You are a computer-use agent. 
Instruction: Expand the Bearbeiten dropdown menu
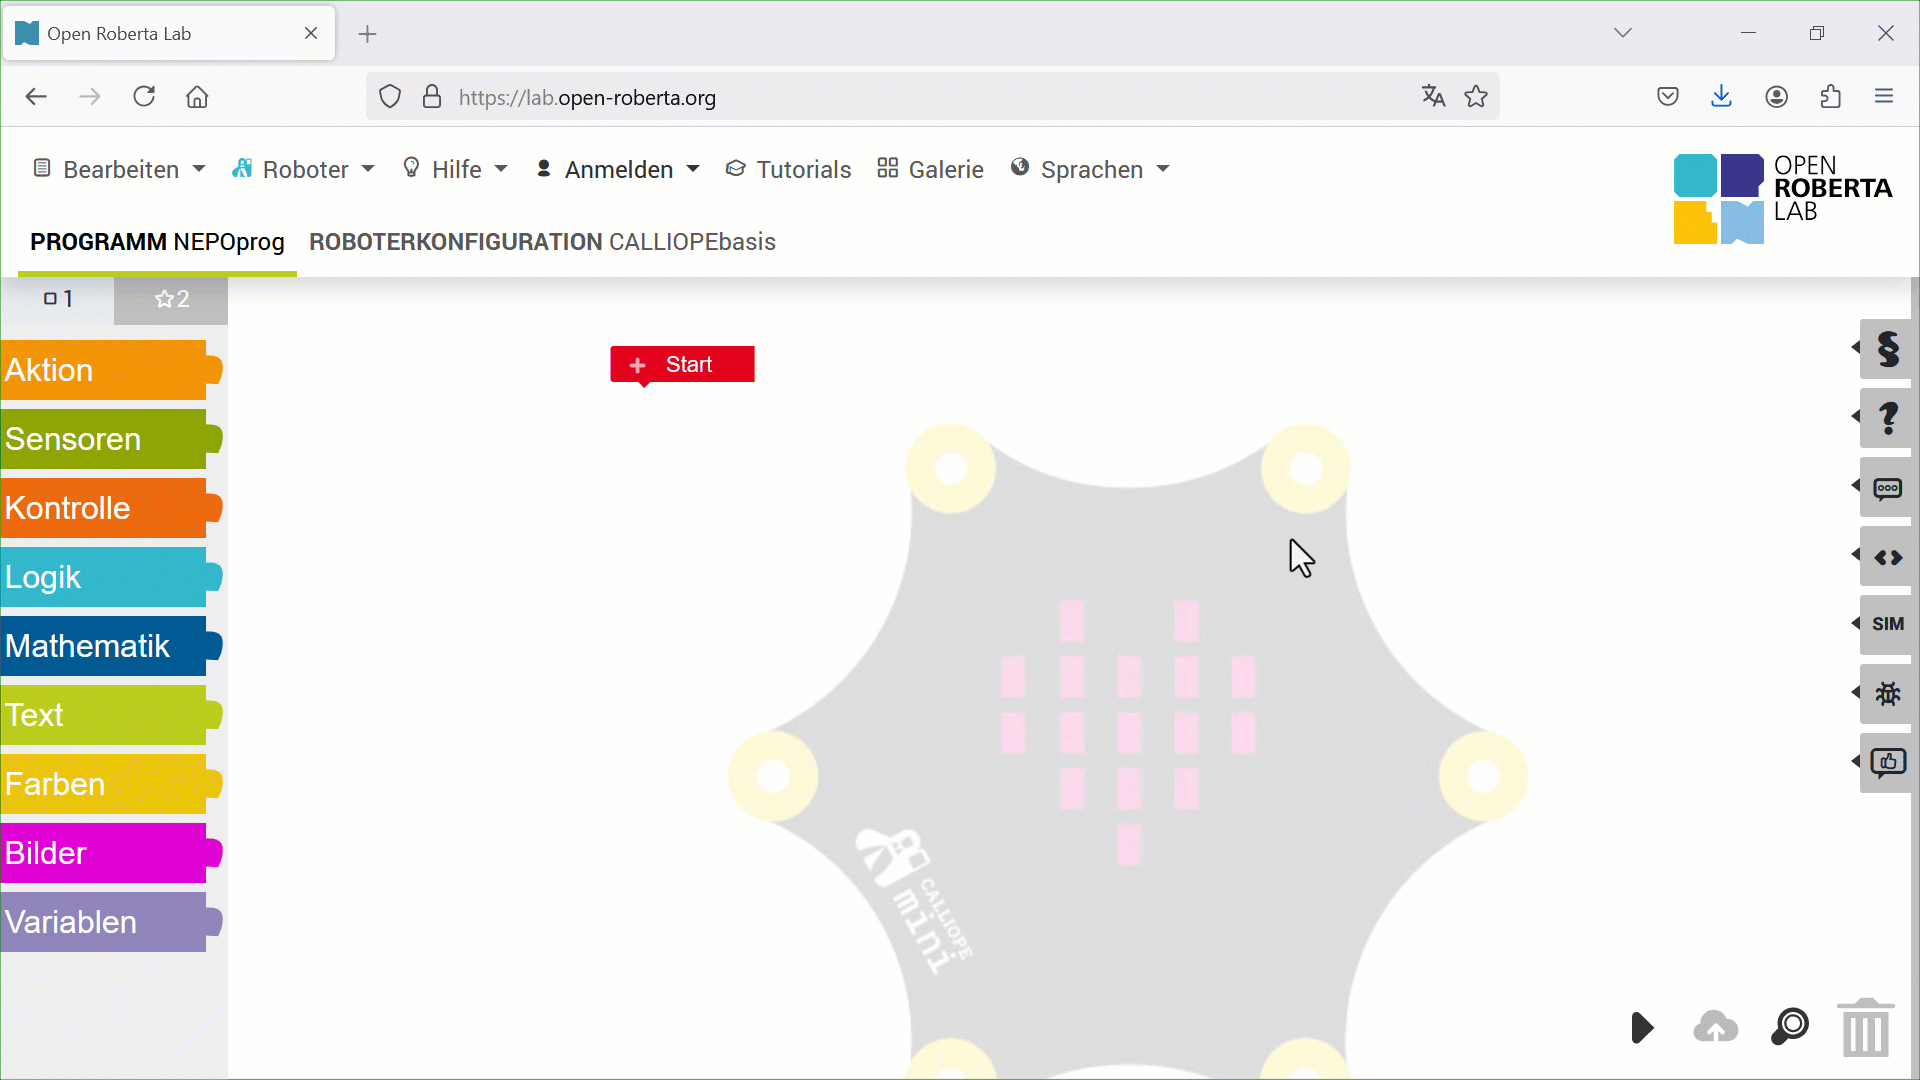(x=119, y=169)
